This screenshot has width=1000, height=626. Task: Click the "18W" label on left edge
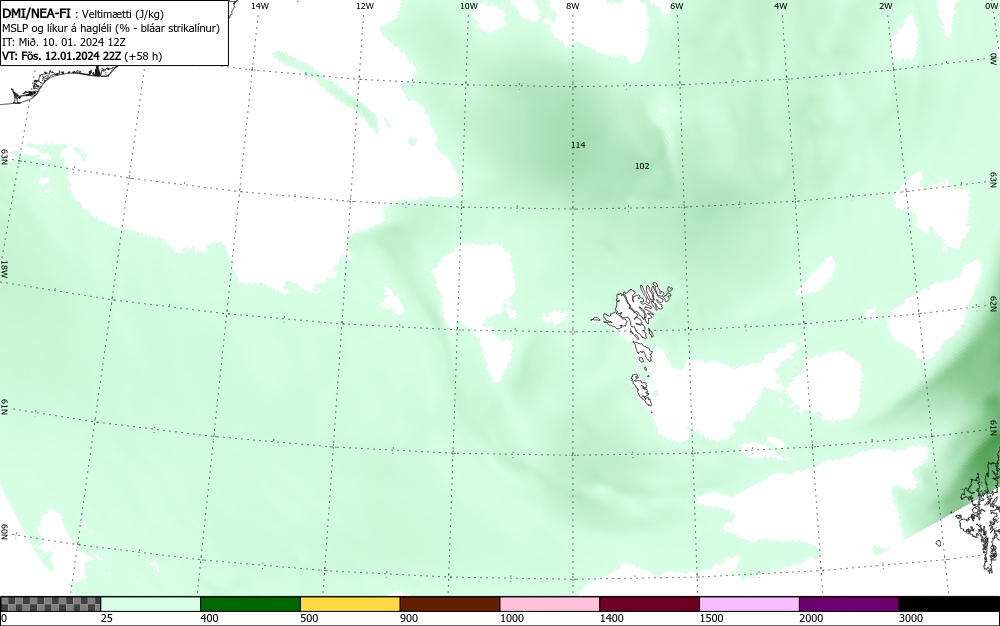pyautogui.click(x=4, y=268)
